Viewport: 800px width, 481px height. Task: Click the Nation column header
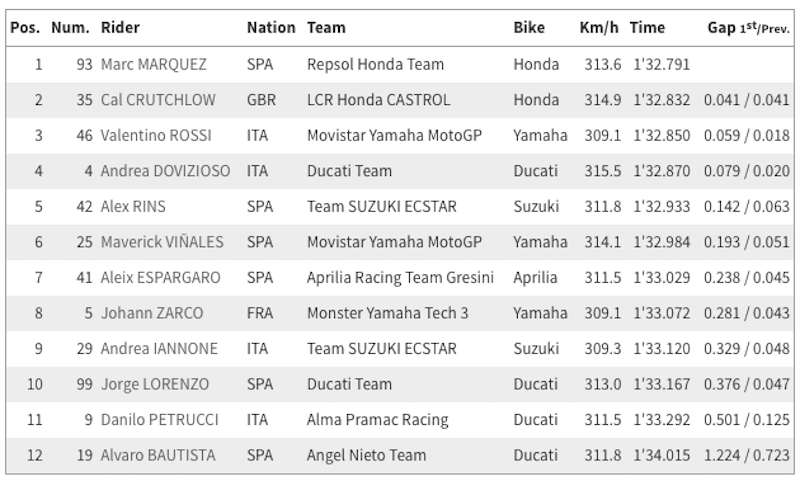[271, 28]
